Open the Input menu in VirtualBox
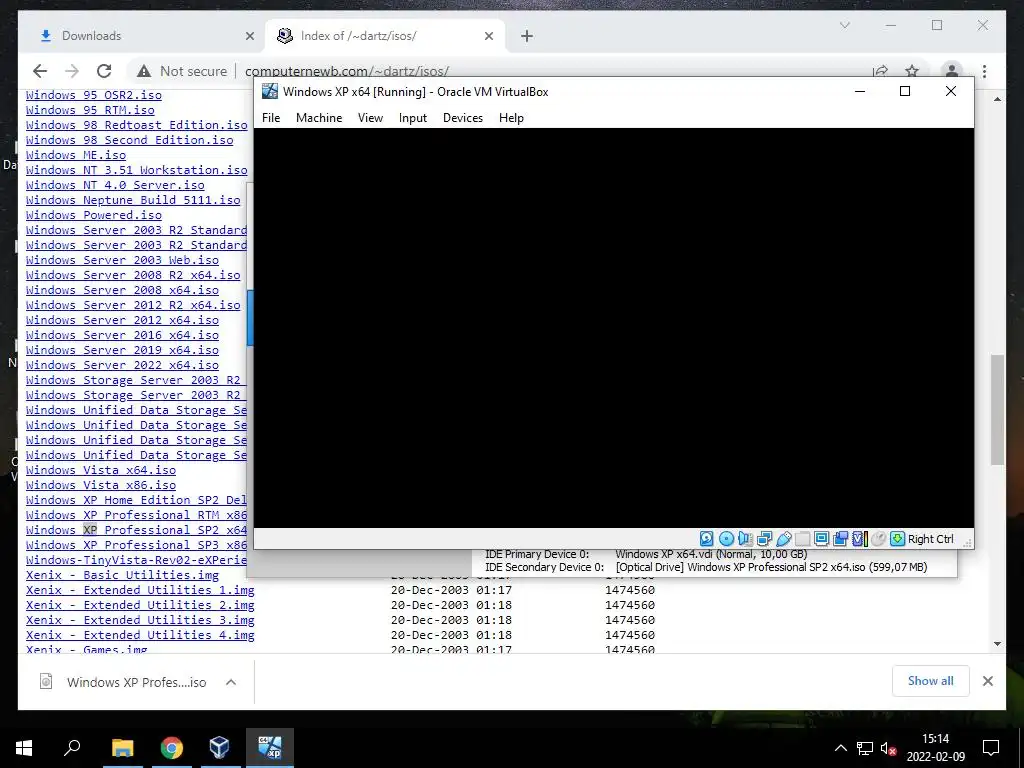This screenshot has height=768, width=1024. pyautogui.click(x=413, y=118)
